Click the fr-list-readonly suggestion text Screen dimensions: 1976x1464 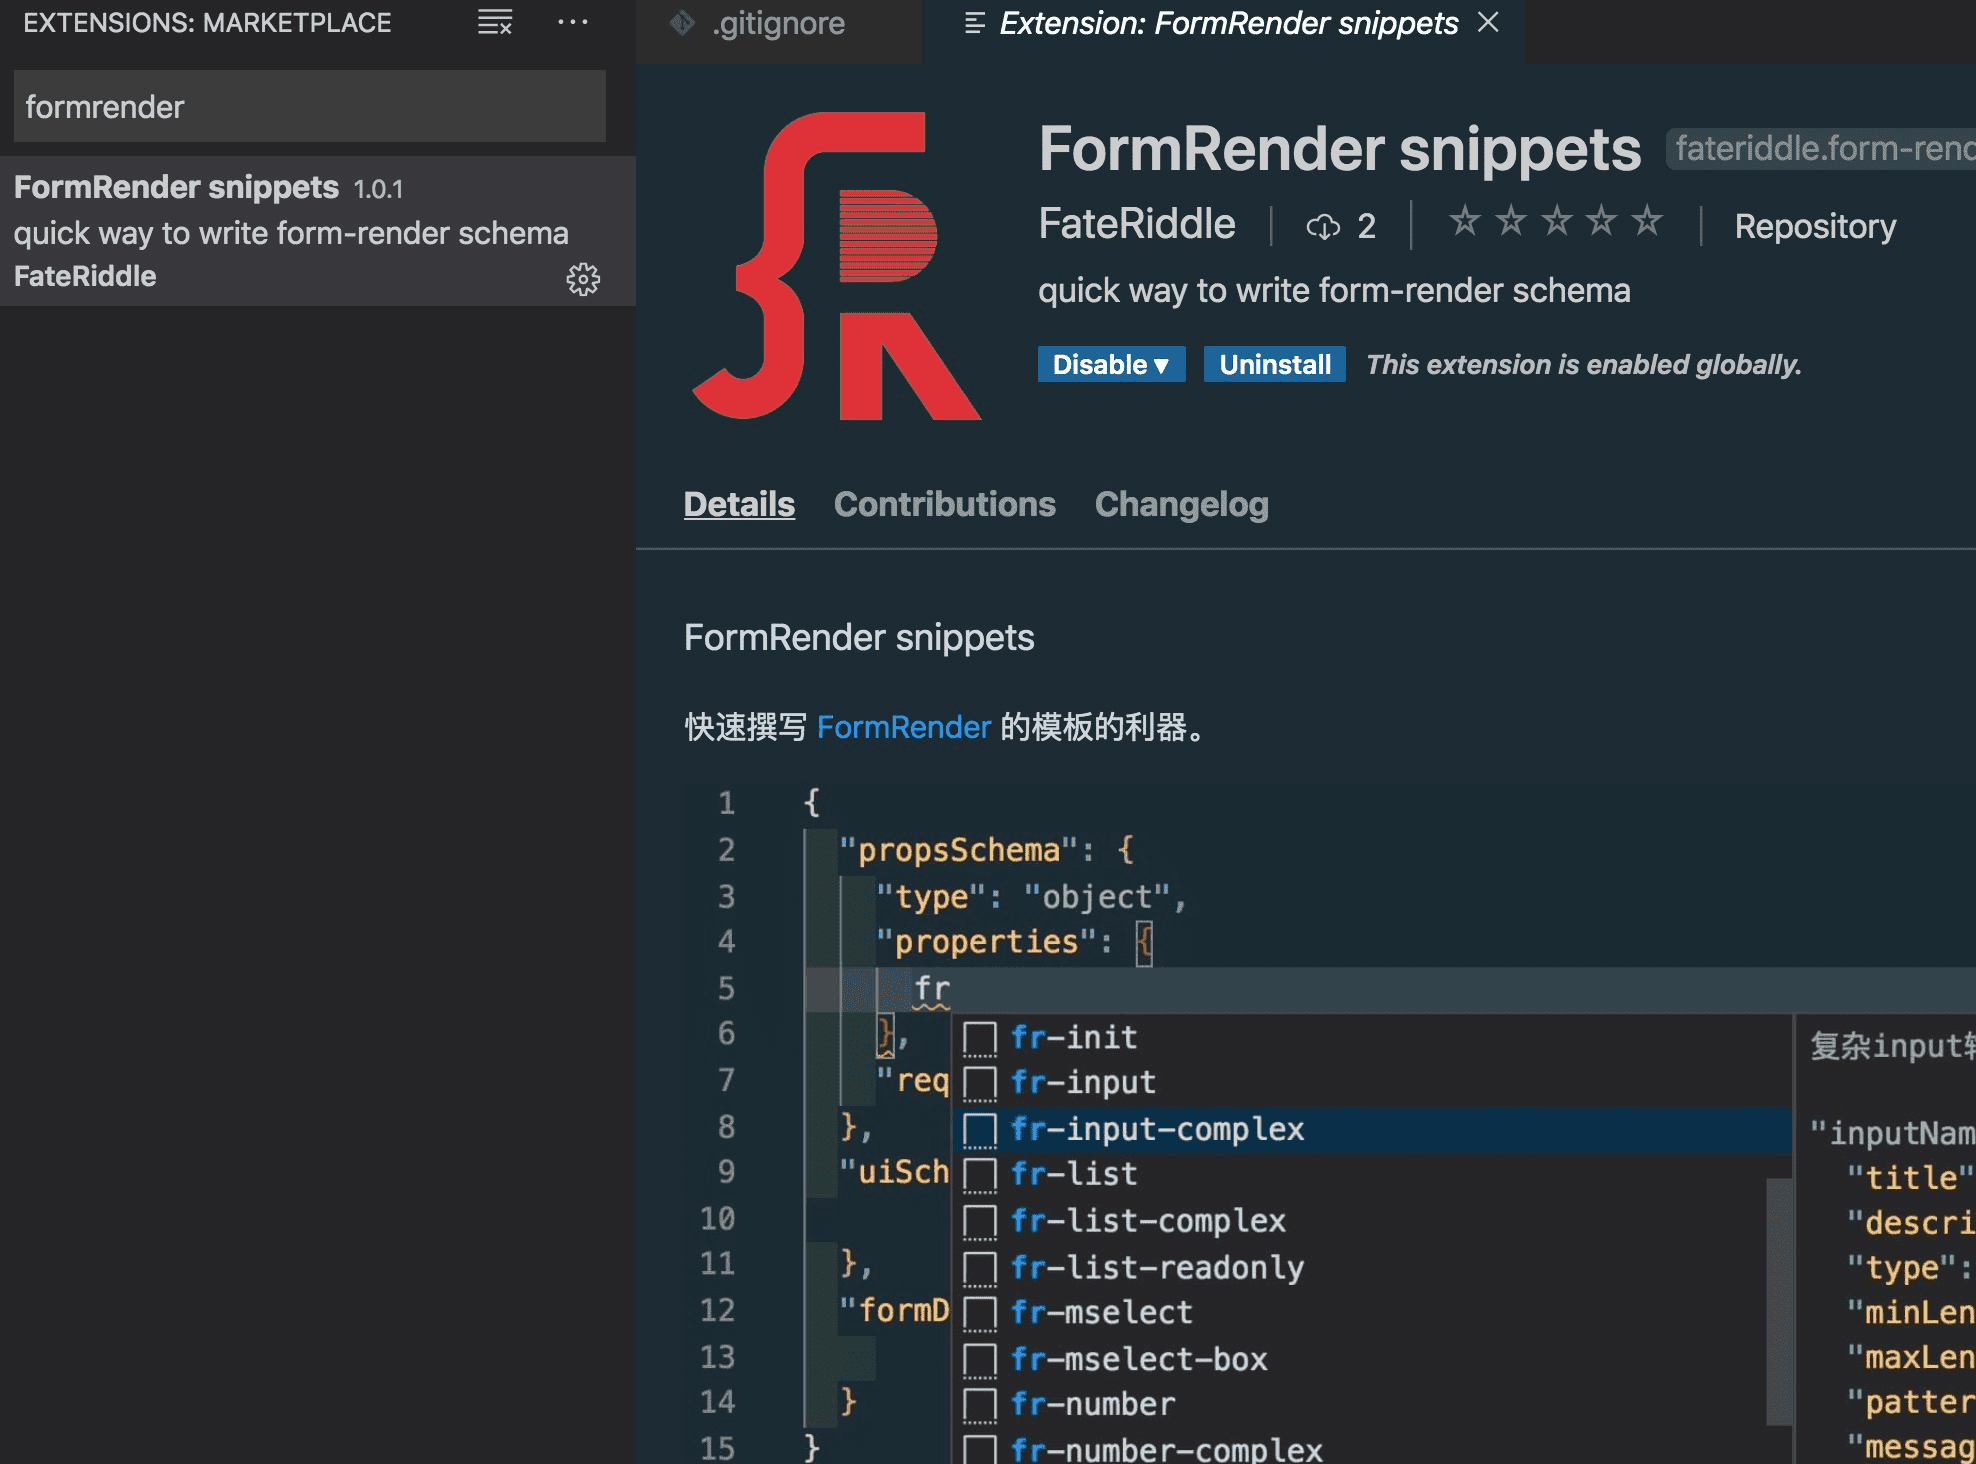1157,1267
